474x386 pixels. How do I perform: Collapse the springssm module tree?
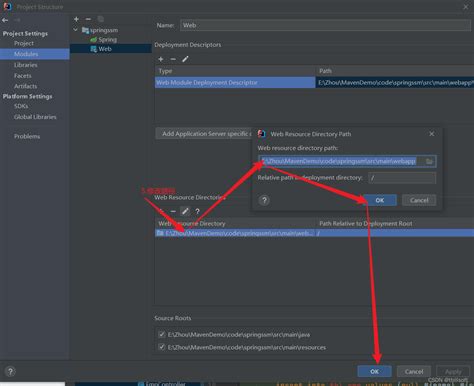click(75, 30)
